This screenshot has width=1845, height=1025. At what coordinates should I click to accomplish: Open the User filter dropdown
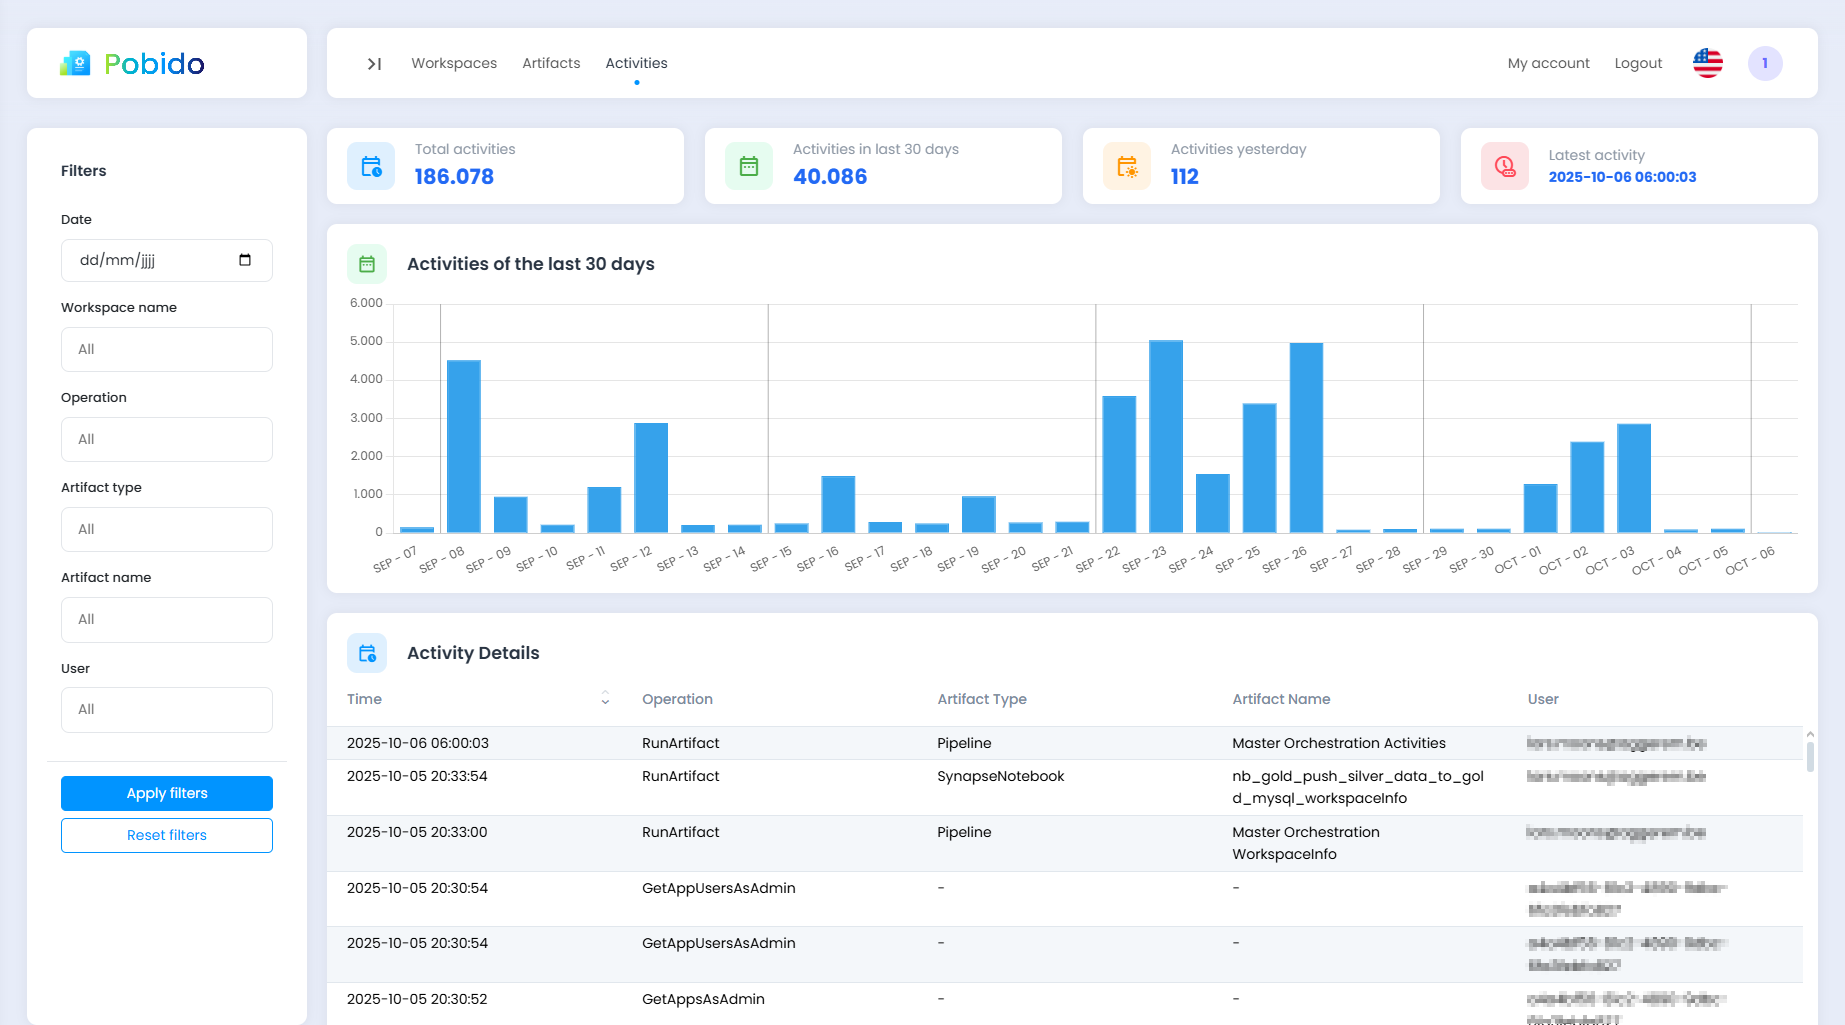click(x=167, y=710)
